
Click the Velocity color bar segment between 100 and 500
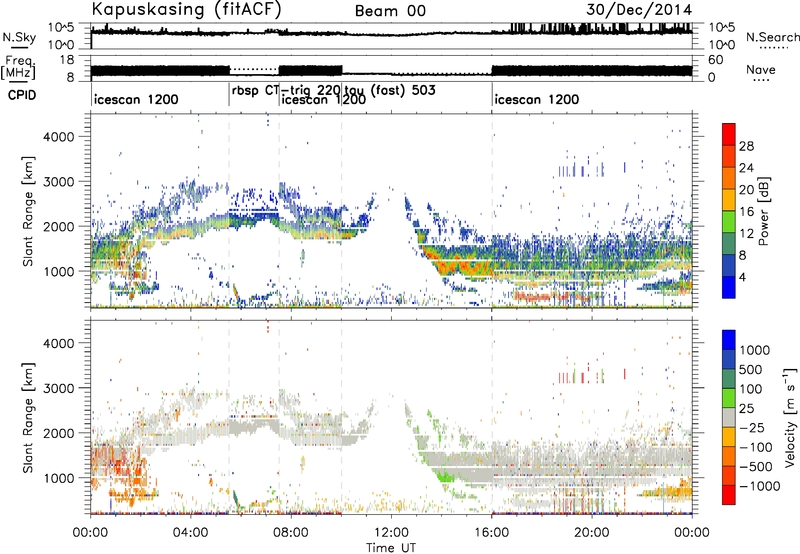pyautogui.click(x=729, y=379)
